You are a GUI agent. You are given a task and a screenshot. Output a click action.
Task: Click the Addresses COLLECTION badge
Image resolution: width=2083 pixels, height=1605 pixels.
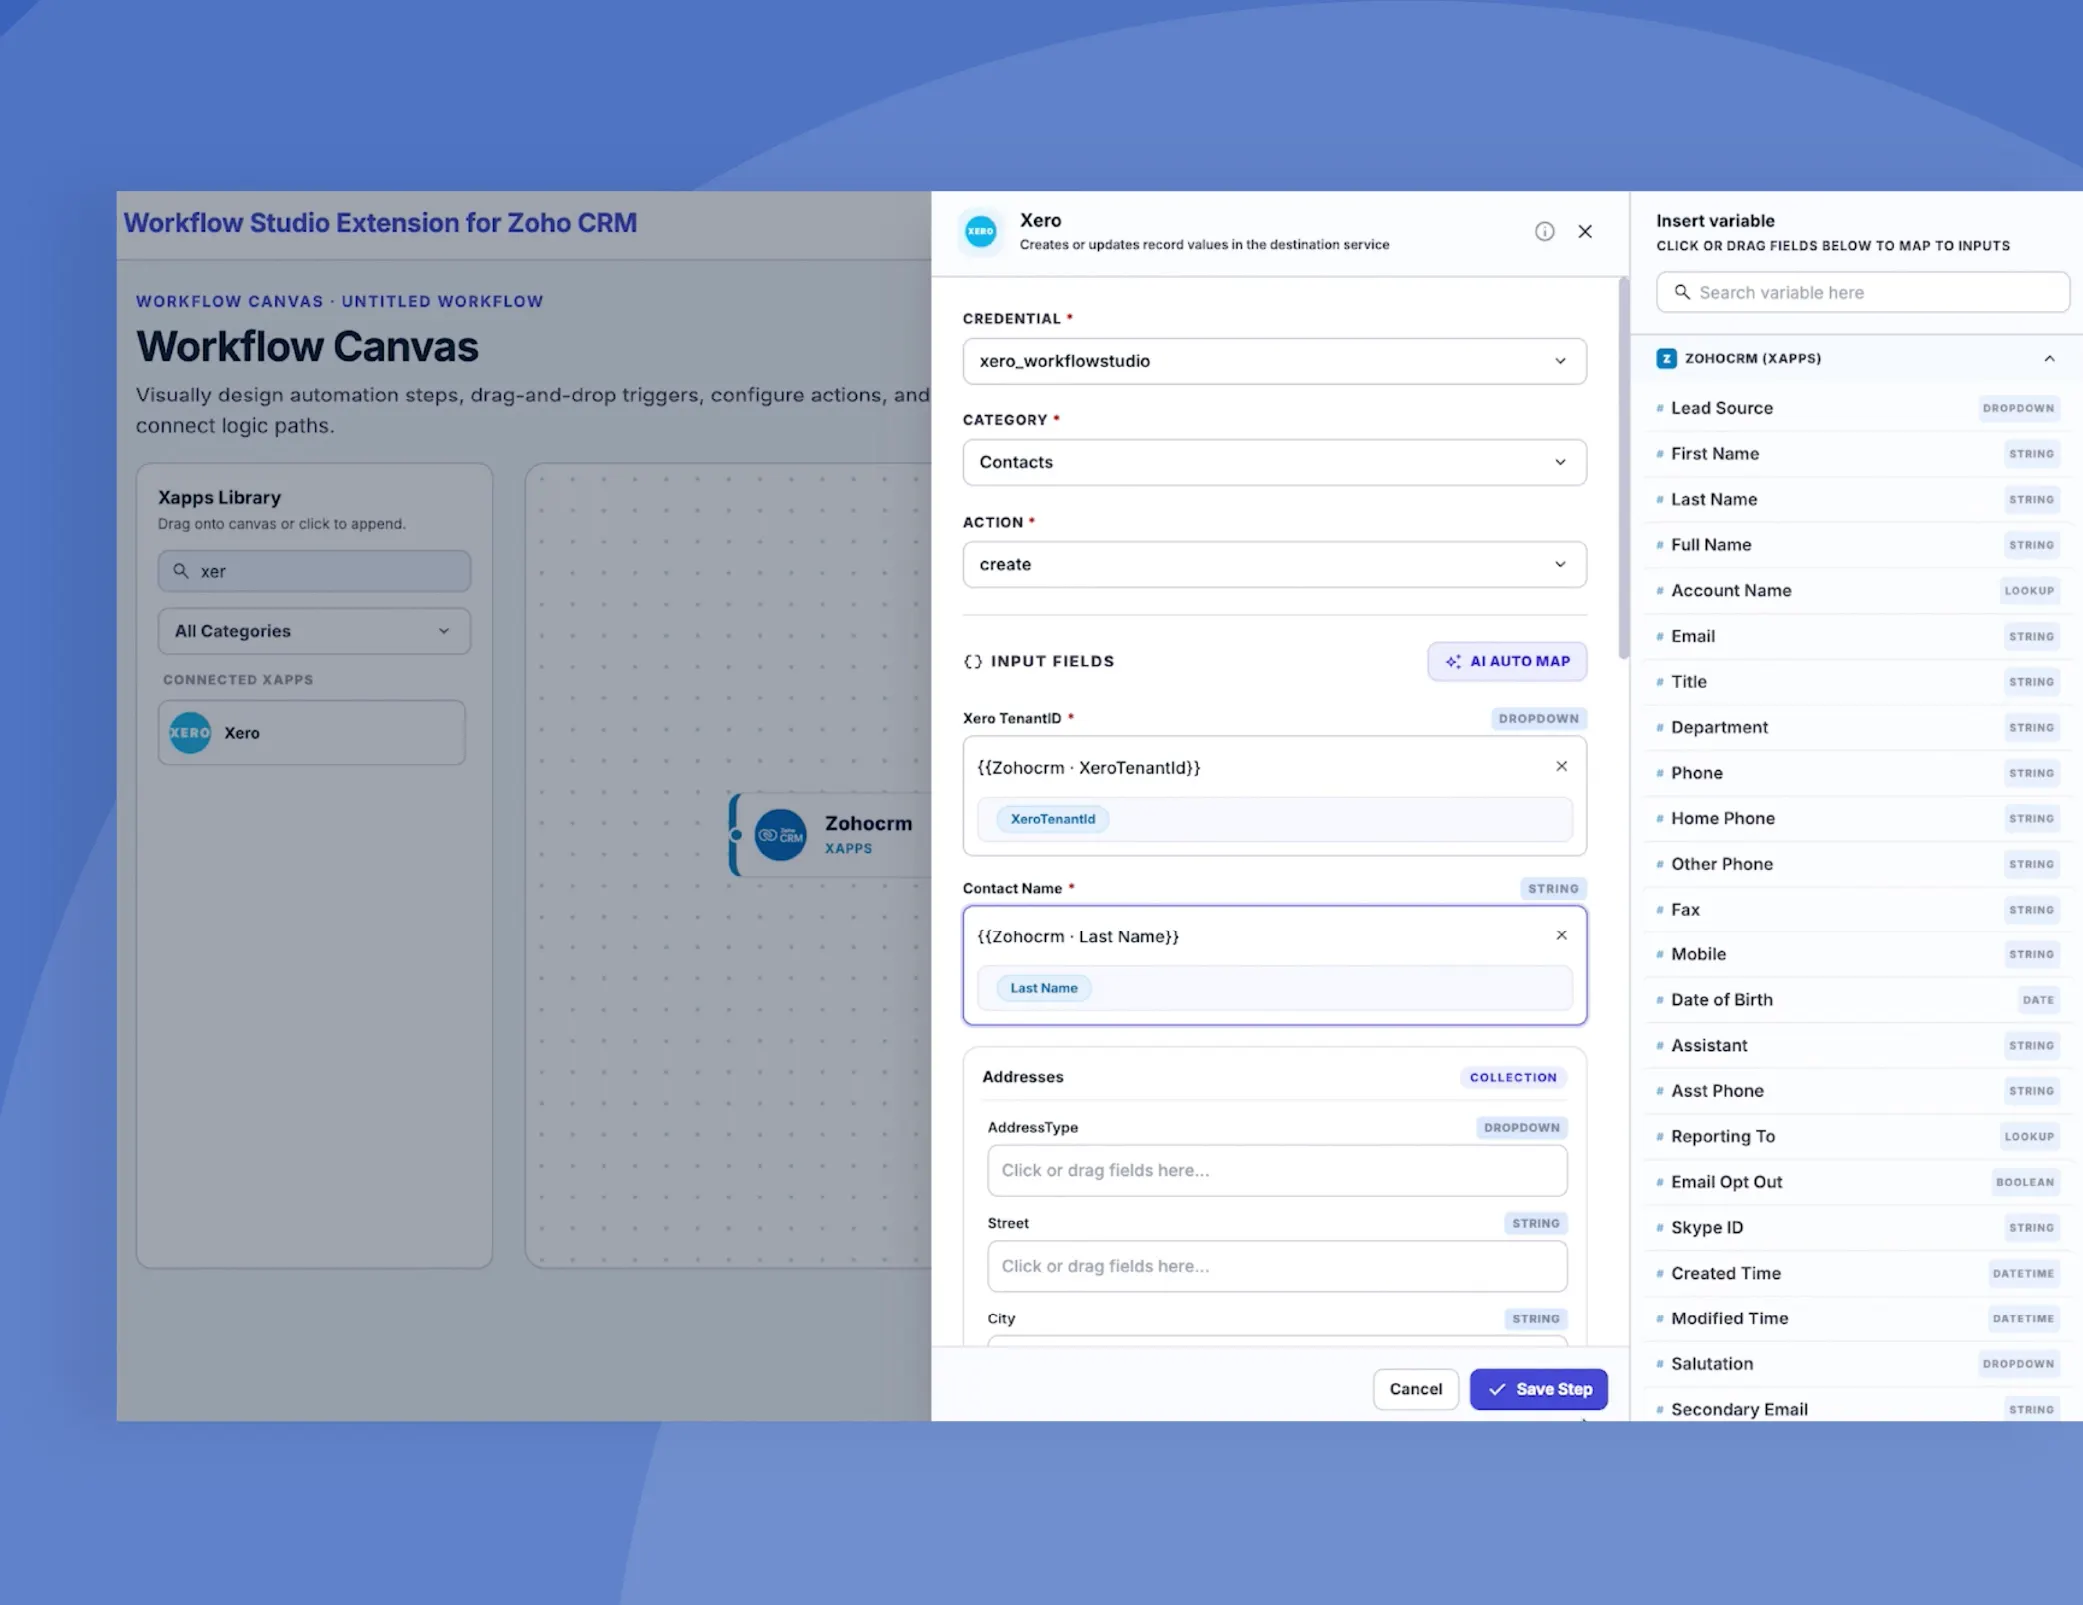(x=1513, y=1077)
